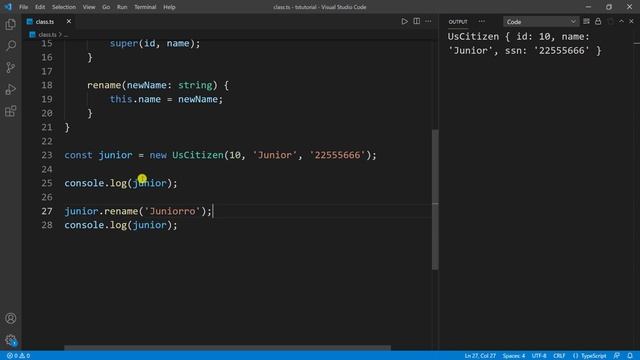Open the Edit menu
This screenshot has height=360, width=640.
(x=40, y=7)
